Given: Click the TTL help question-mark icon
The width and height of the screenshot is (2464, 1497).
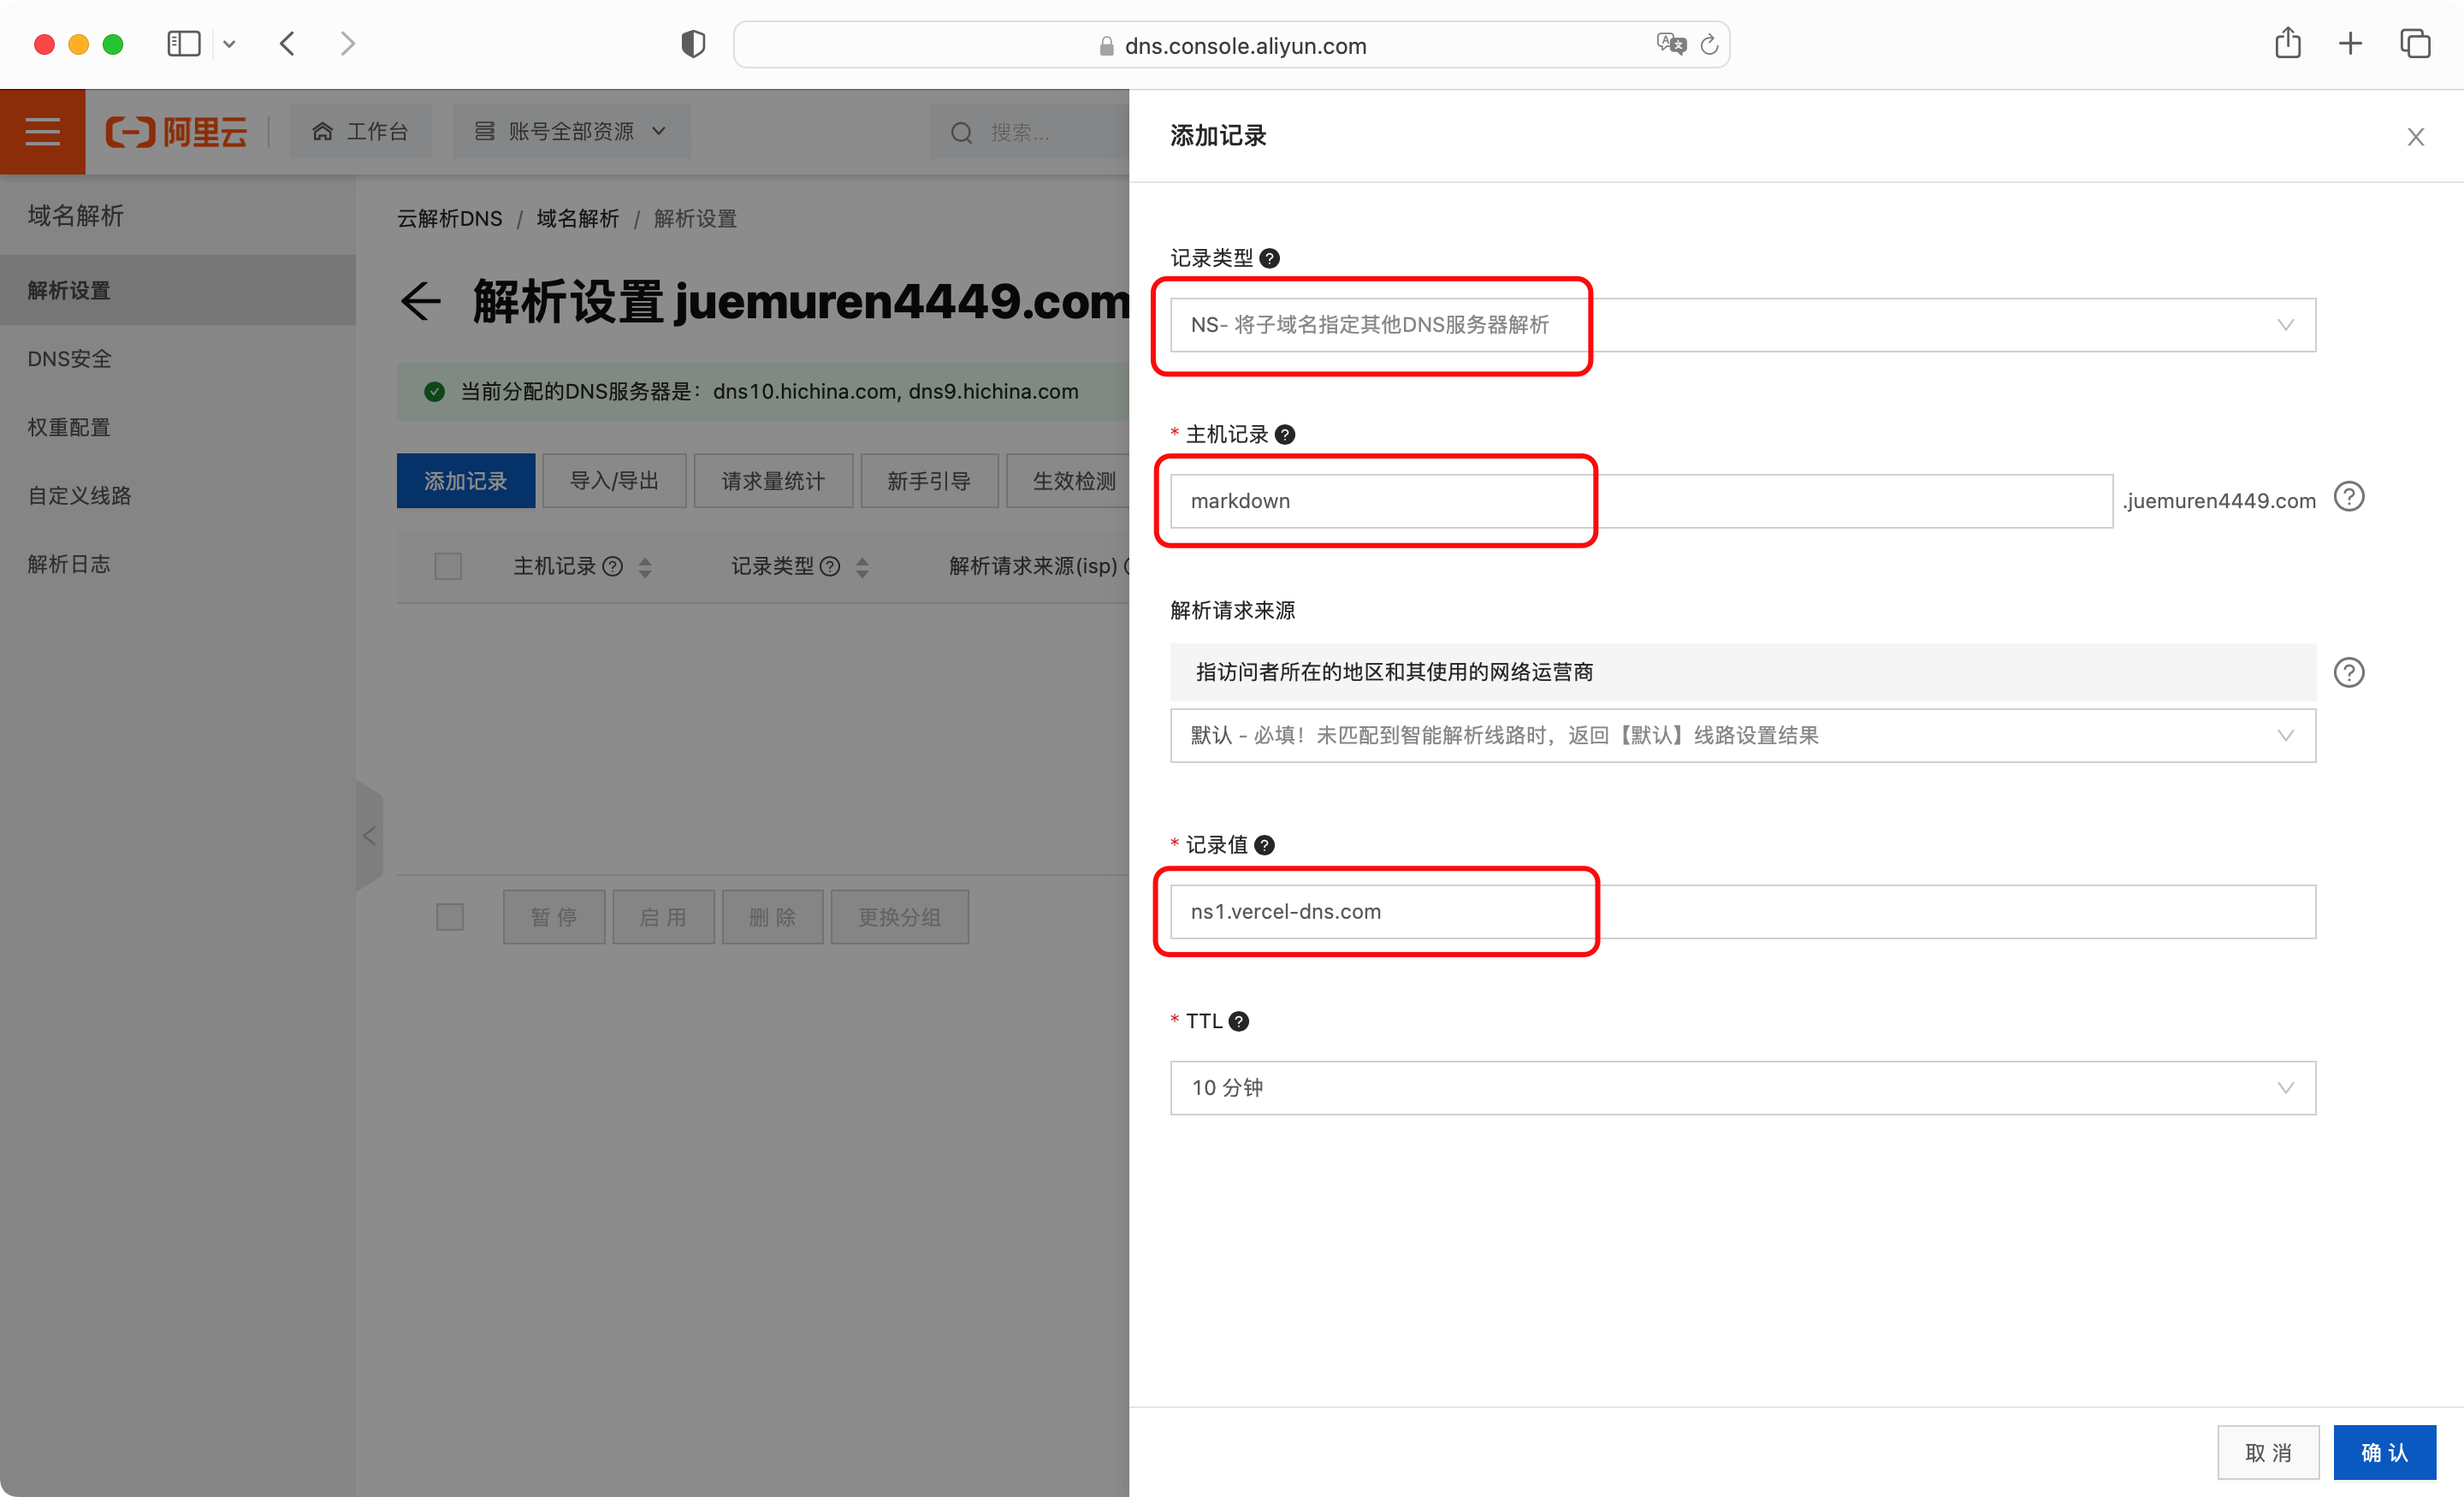Looking at the screenshot, I should coord(1238,1021).
